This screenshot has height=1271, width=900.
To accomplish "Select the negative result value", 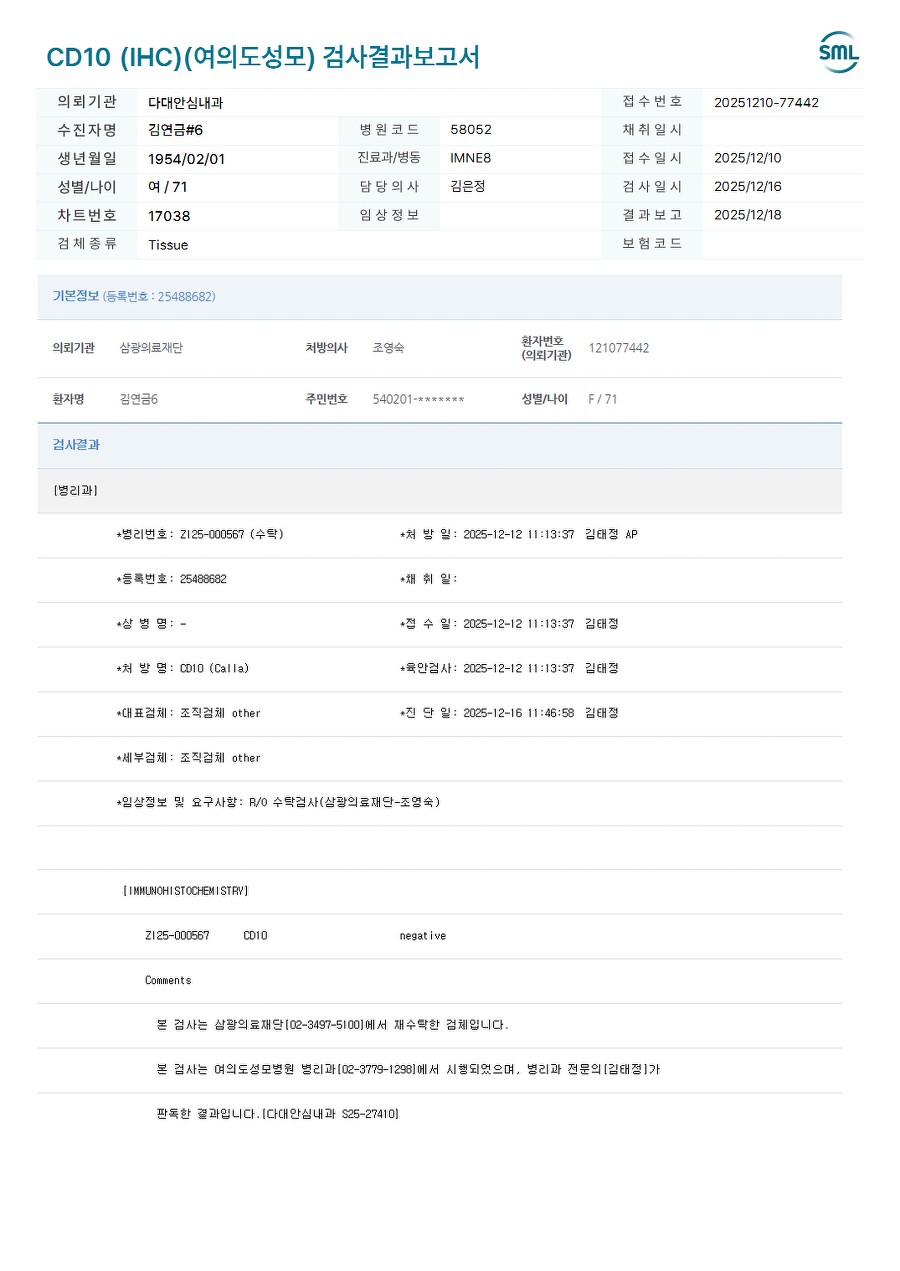I will (423, 936).
